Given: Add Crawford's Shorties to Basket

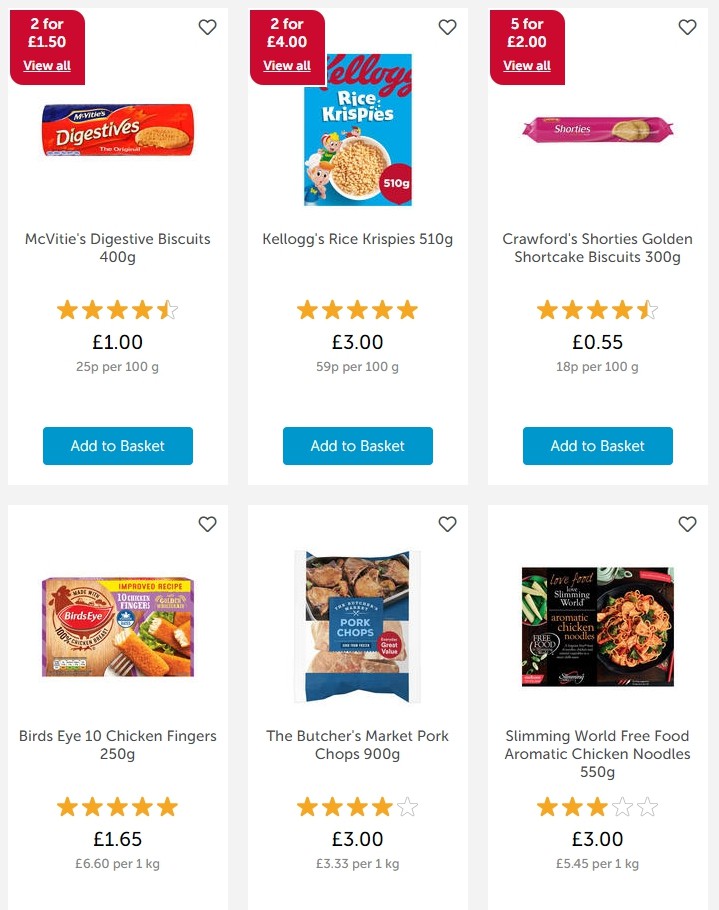Looking at the screenshot, I should click(x=597, y=446).
